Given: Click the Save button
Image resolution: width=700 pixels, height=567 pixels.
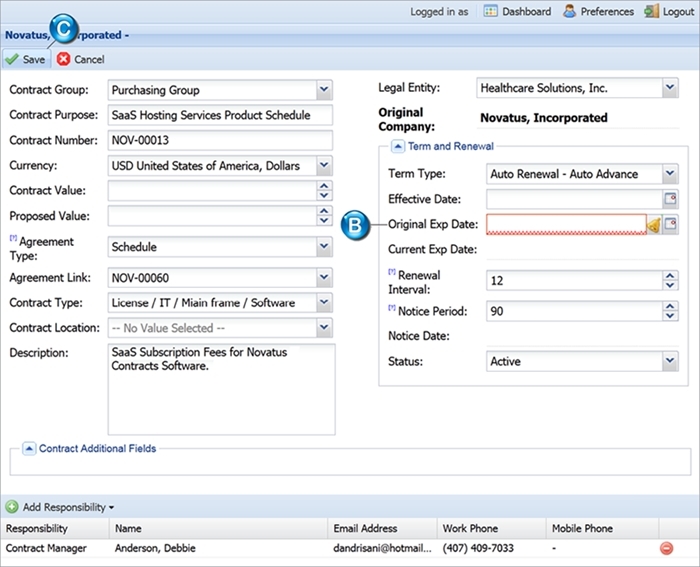Looking at the screenshot, I should coord(25,59).
